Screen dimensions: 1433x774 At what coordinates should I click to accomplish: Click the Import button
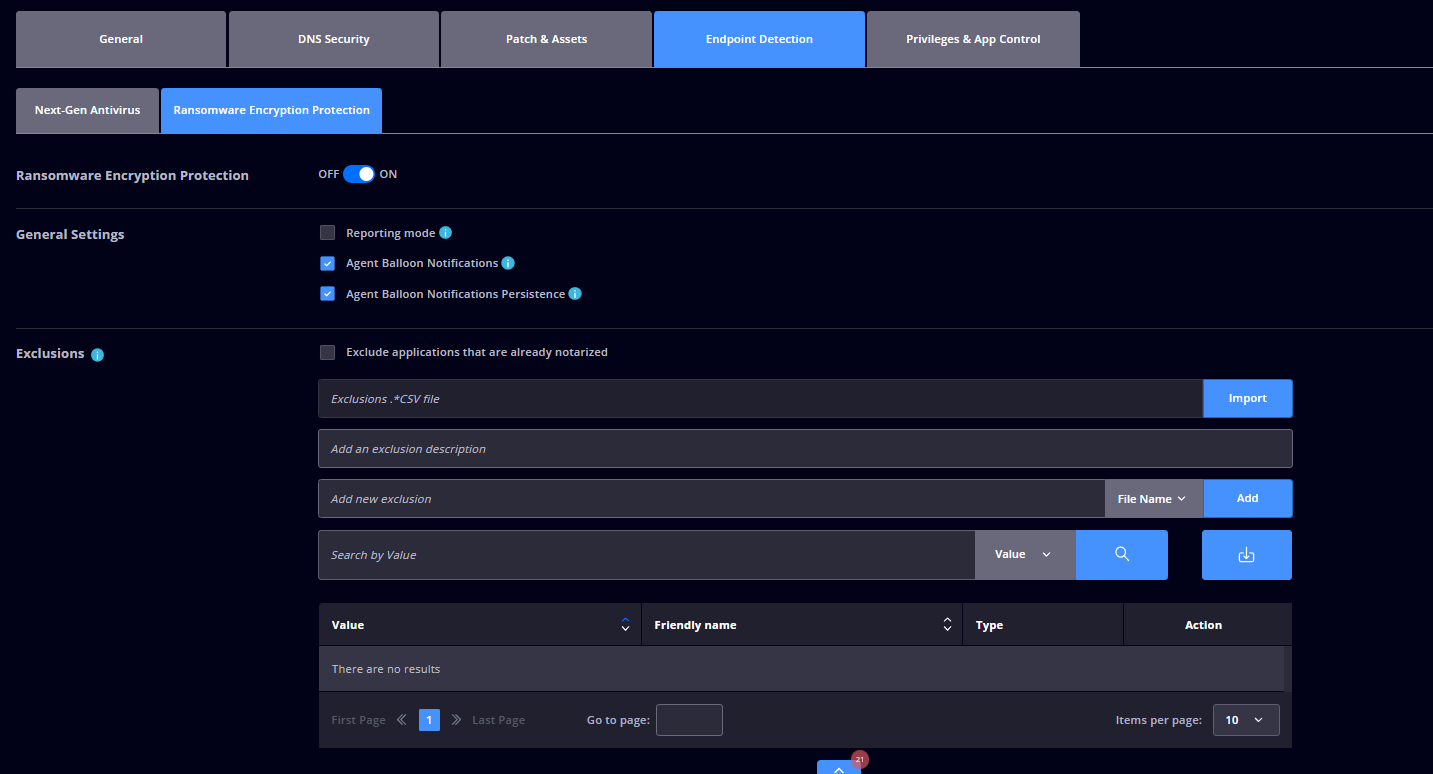click(x=1247, y=398)
